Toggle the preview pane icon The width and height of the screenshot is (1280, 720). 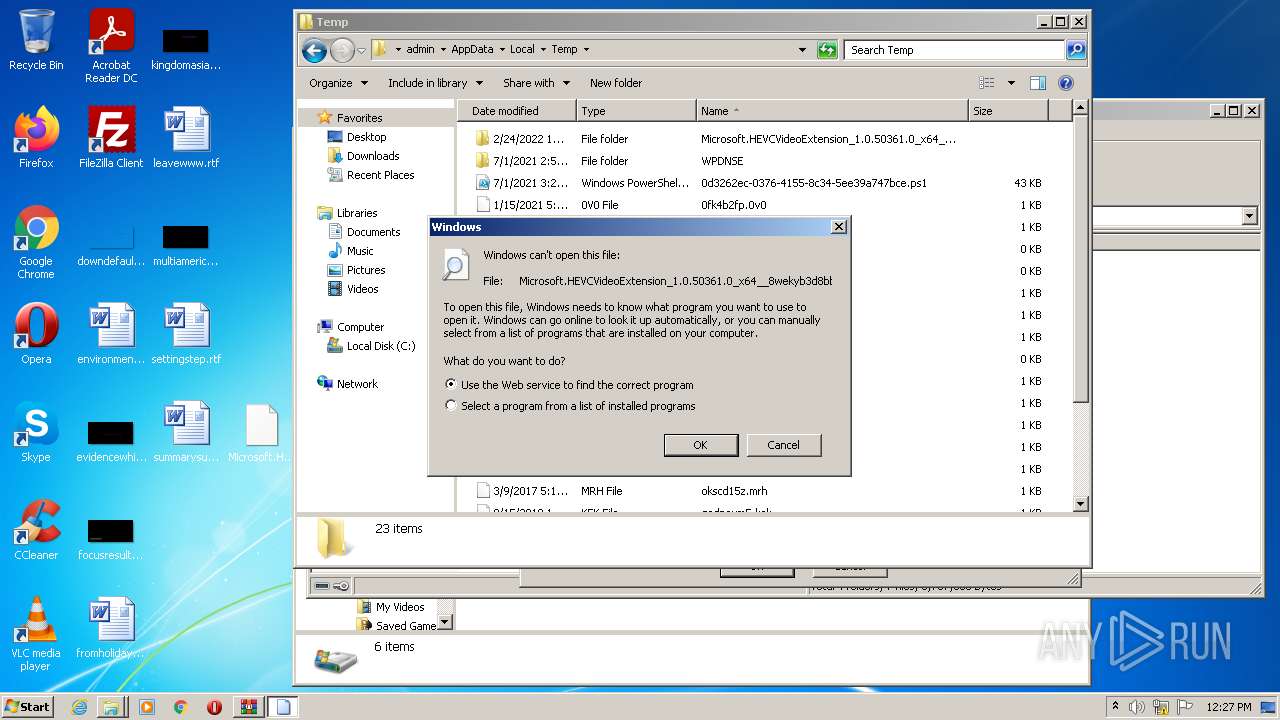[x=1038, y=83]
